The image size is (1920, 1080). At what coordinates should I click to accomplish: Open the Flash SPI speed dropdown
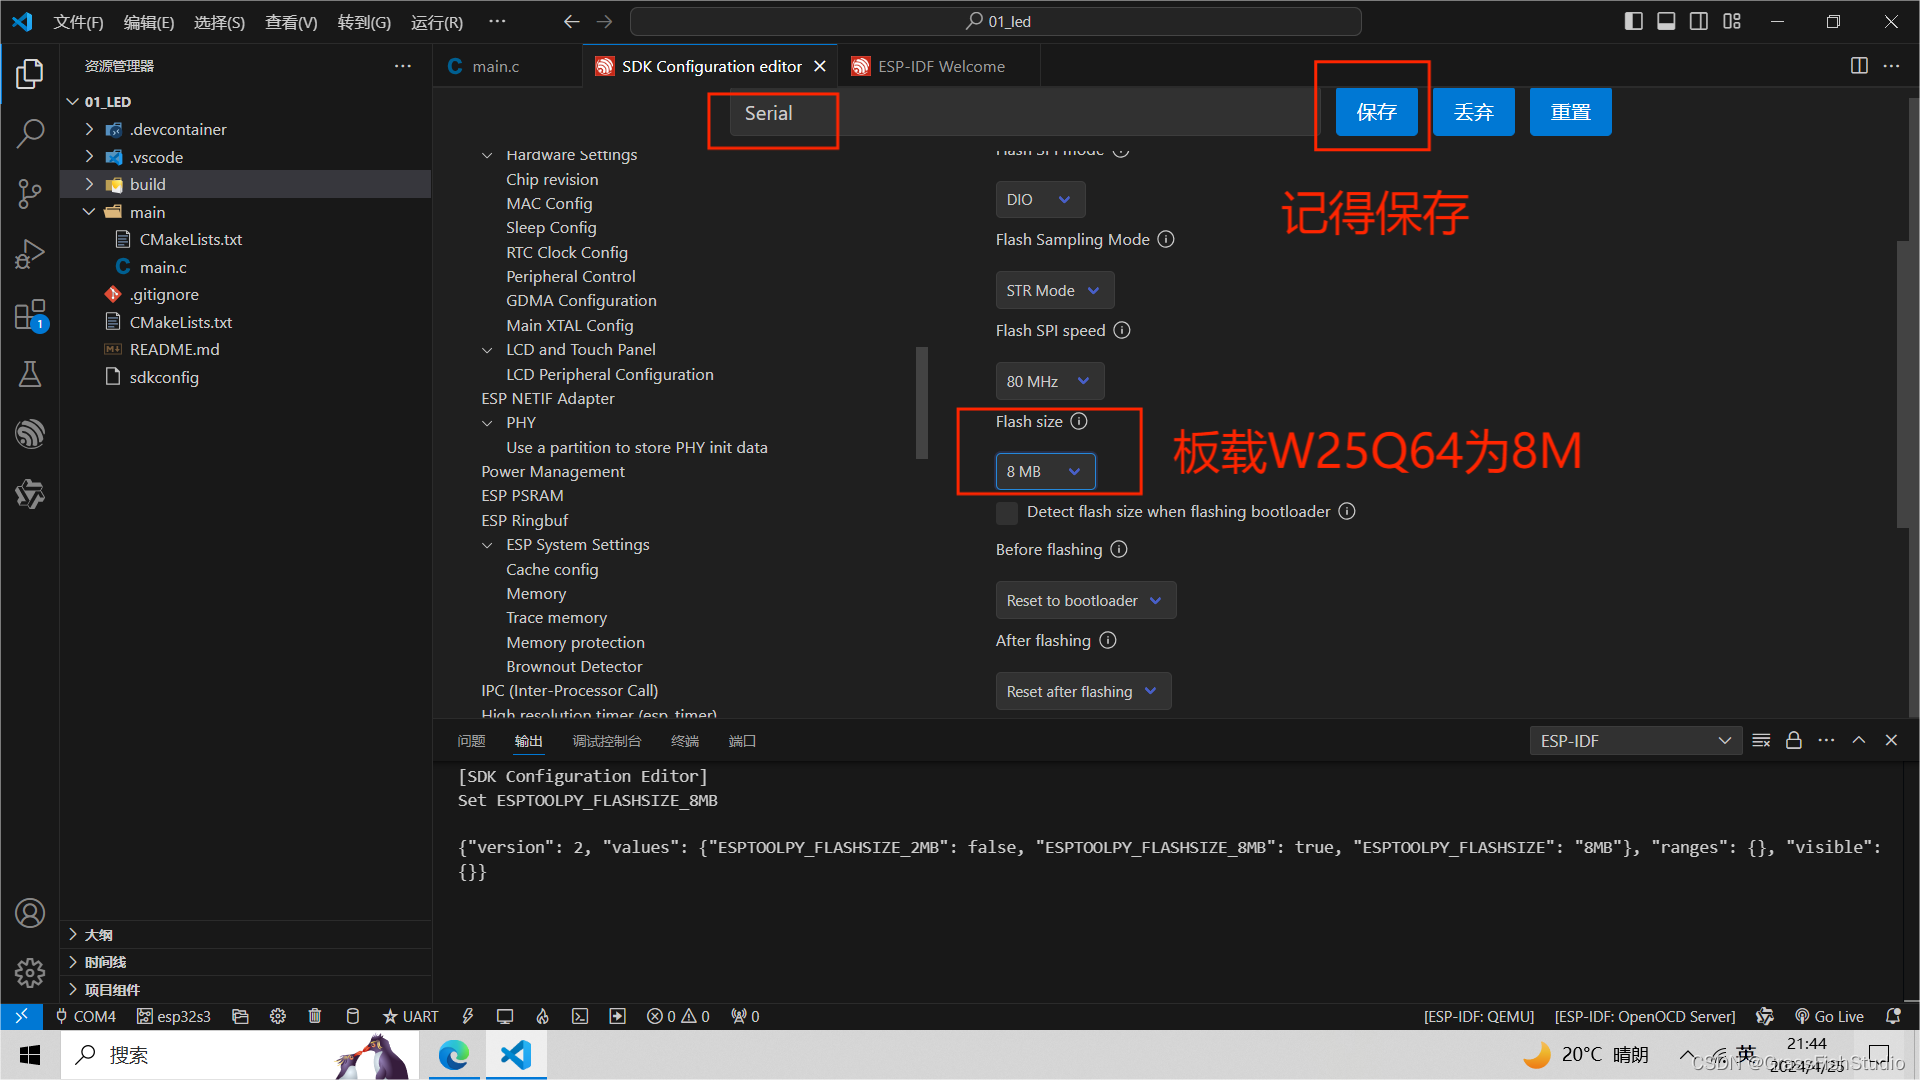1049,381
